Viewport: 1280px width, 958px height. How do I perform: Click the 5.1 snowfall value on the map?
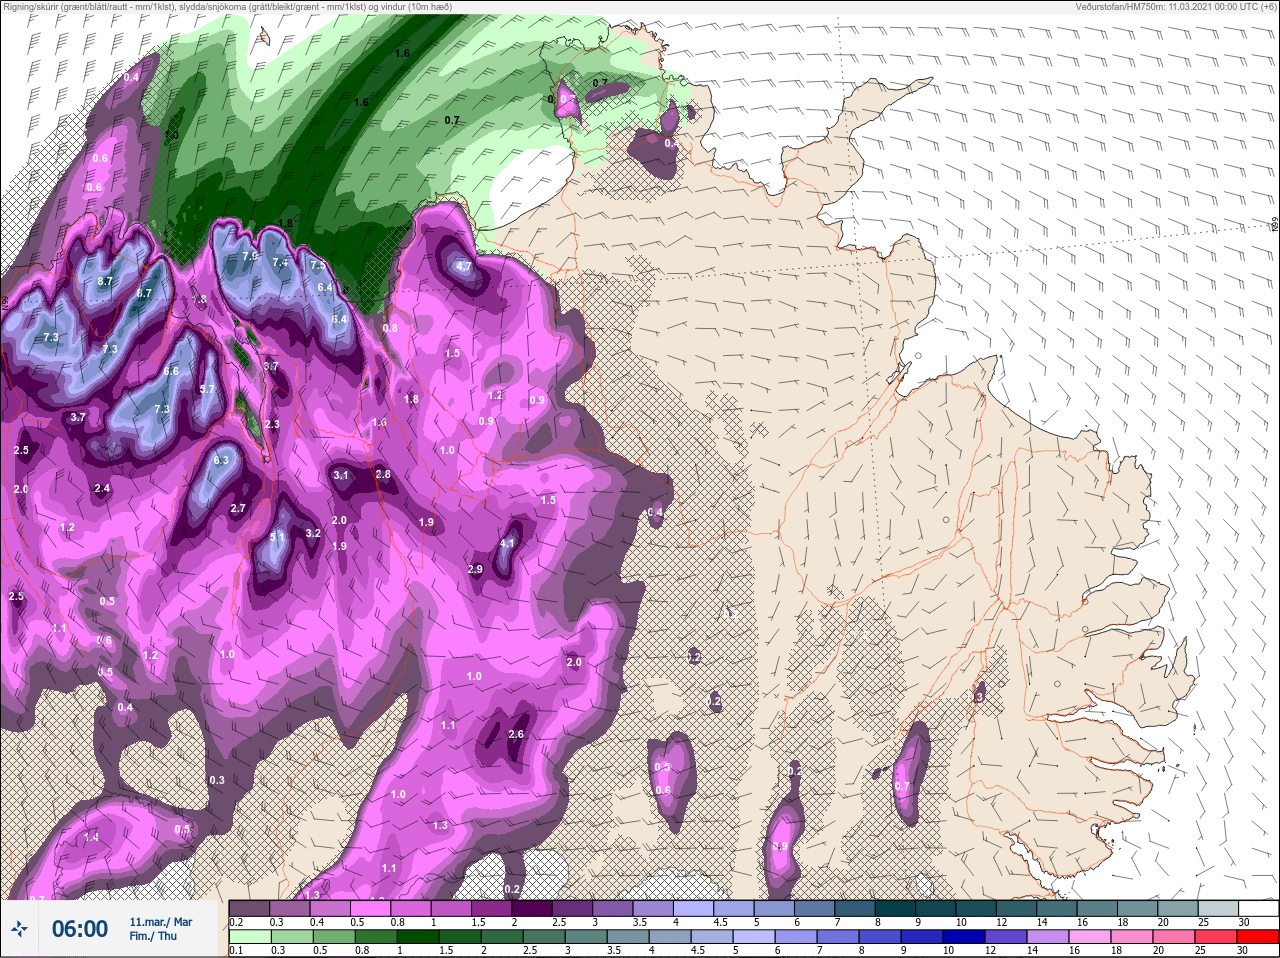(x=278, y=537)
